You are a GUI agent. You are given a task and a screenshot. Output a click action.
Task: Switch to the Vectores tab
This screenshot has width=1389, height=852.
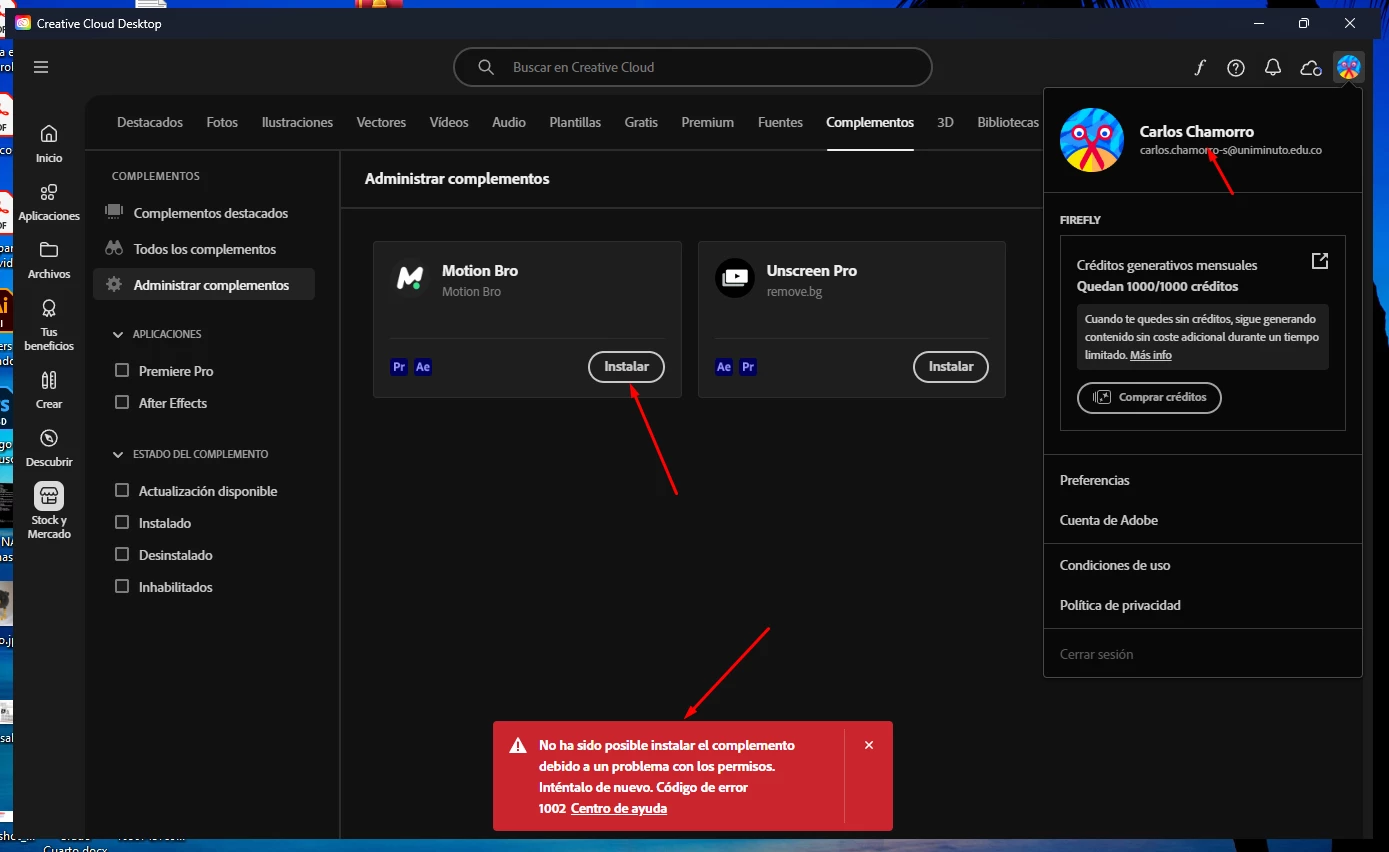(381, 122)
